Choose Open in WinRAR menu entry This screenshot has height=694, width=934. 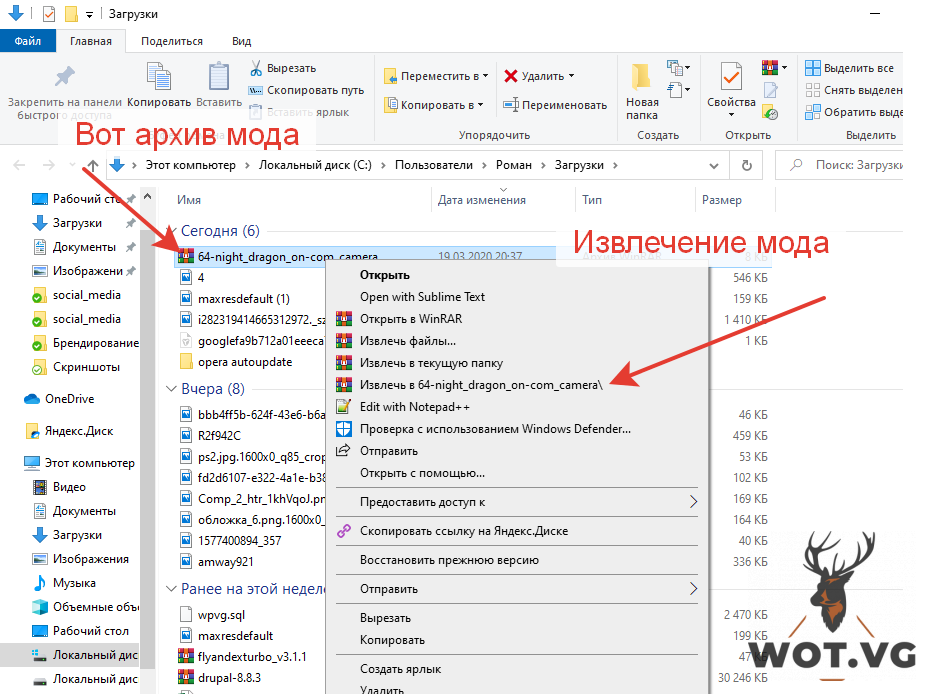tap(411, 319)
